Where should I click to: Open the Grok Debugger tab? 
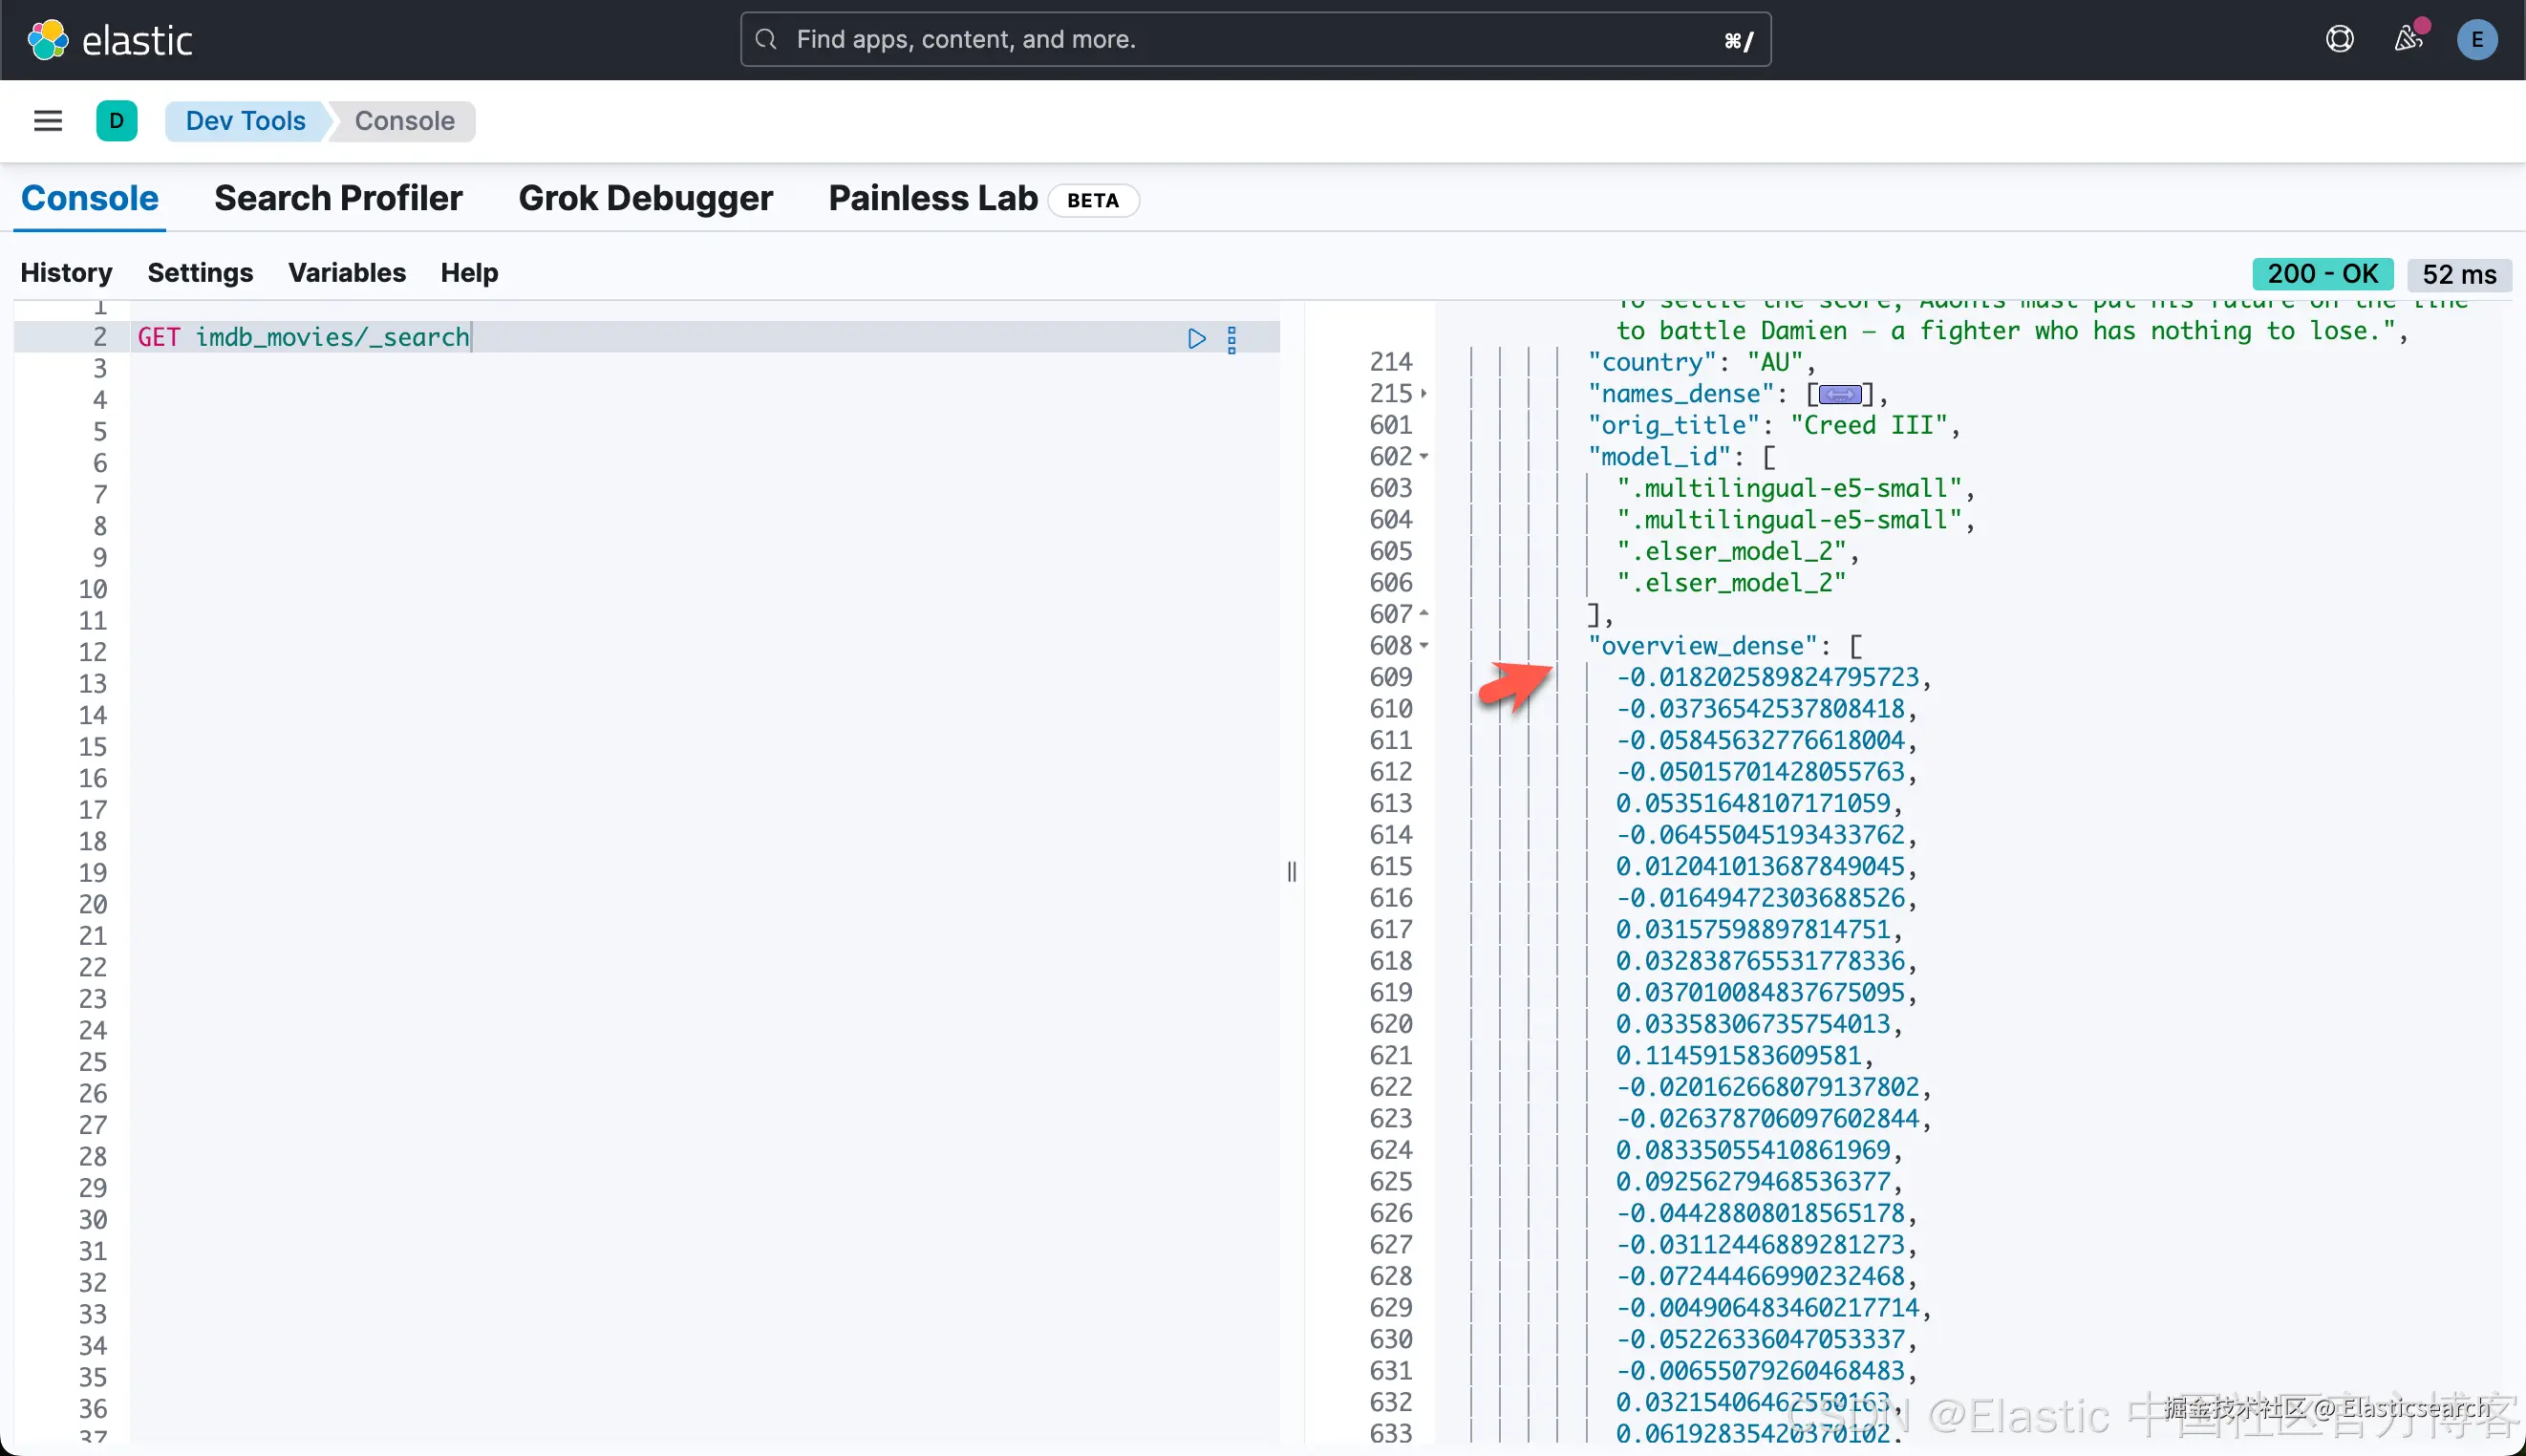click(x=645, y=198)
